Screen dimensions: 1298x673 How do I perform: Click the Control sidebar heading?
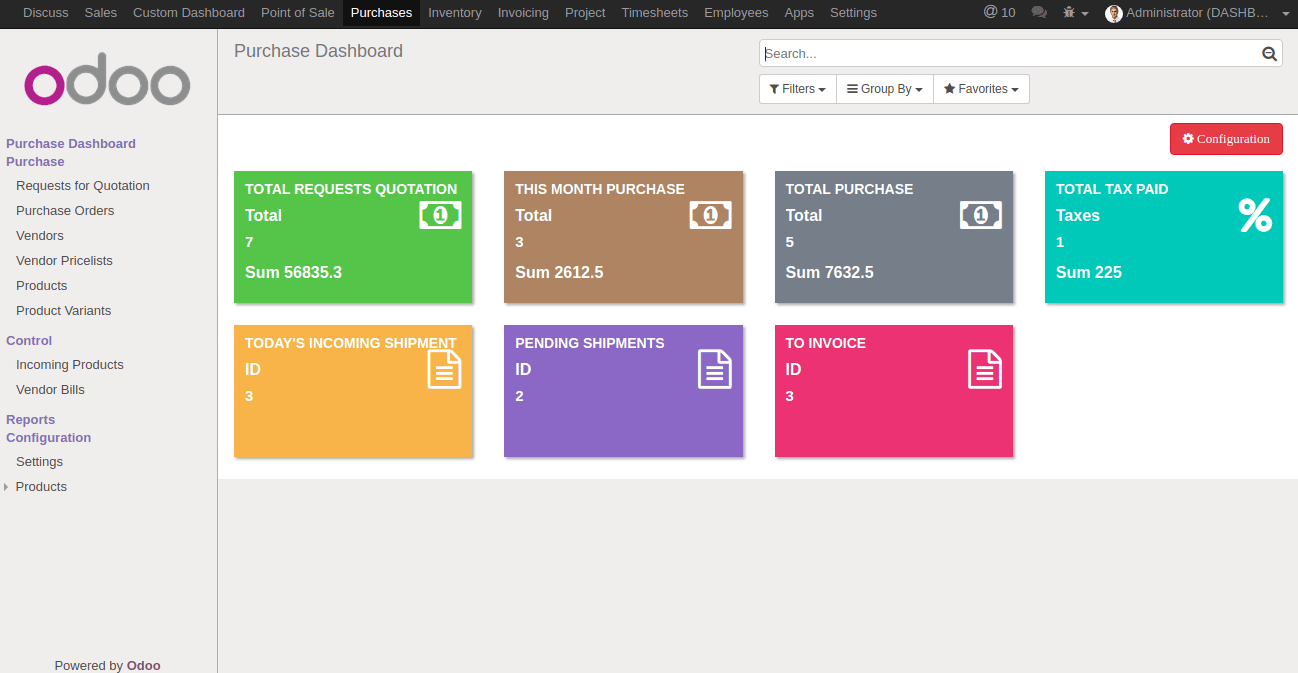tap(29, 341)
